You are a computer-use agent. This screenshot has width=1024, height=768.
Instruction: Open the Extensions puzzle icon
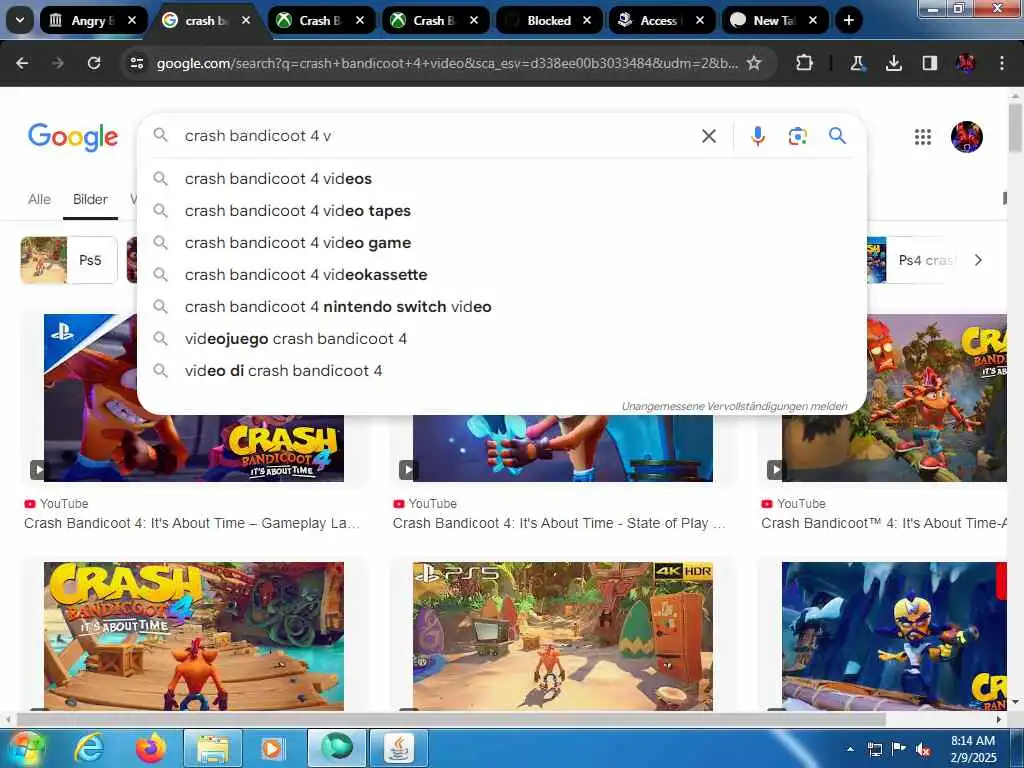click(x=805, y=63)
